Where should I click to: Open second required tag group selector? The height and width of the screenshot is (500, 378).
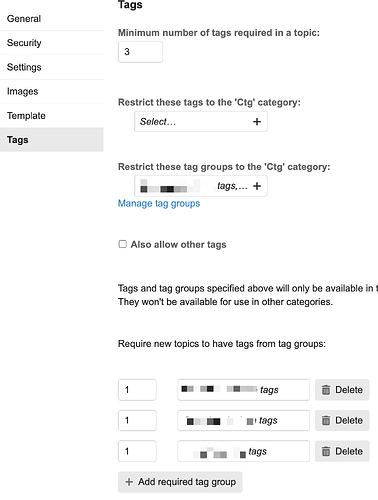click(x=243, y=420)
